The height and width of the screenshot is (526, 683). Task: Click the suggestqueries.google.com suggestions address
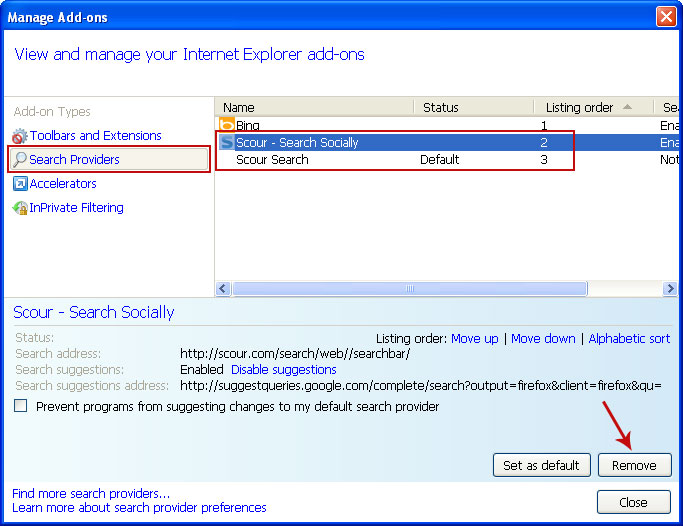coord(421,386)
